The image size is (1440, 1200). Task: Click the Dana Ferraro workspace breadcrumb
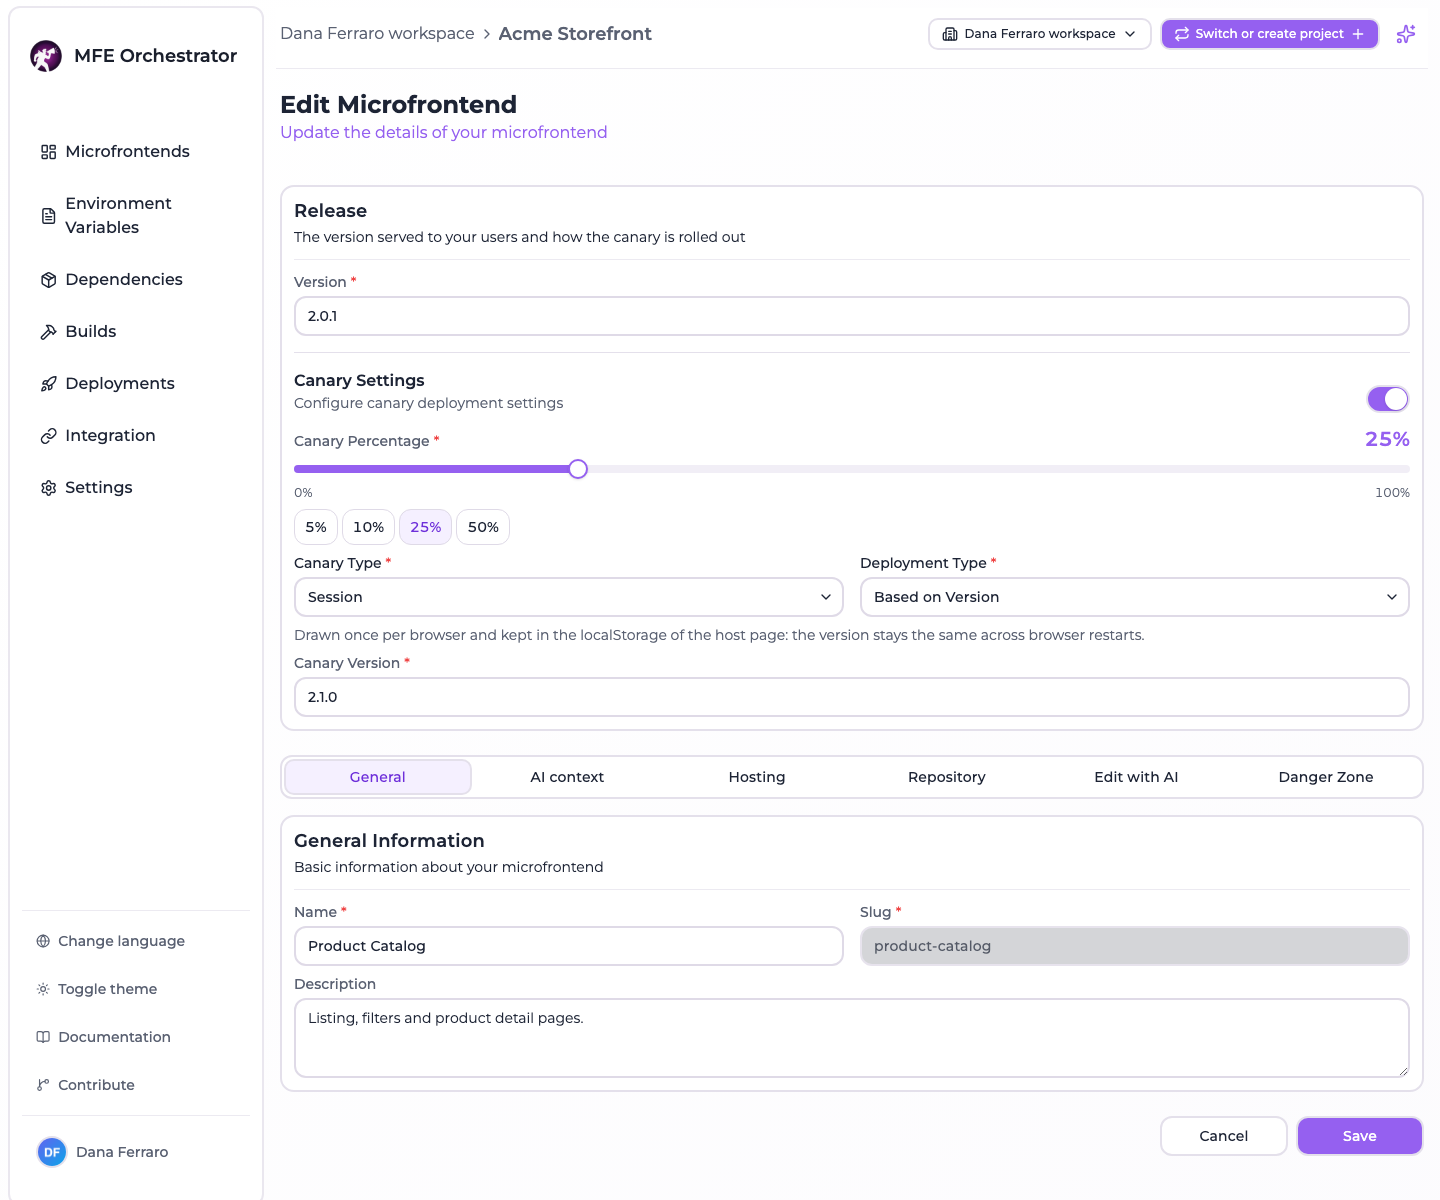(377, 34)
